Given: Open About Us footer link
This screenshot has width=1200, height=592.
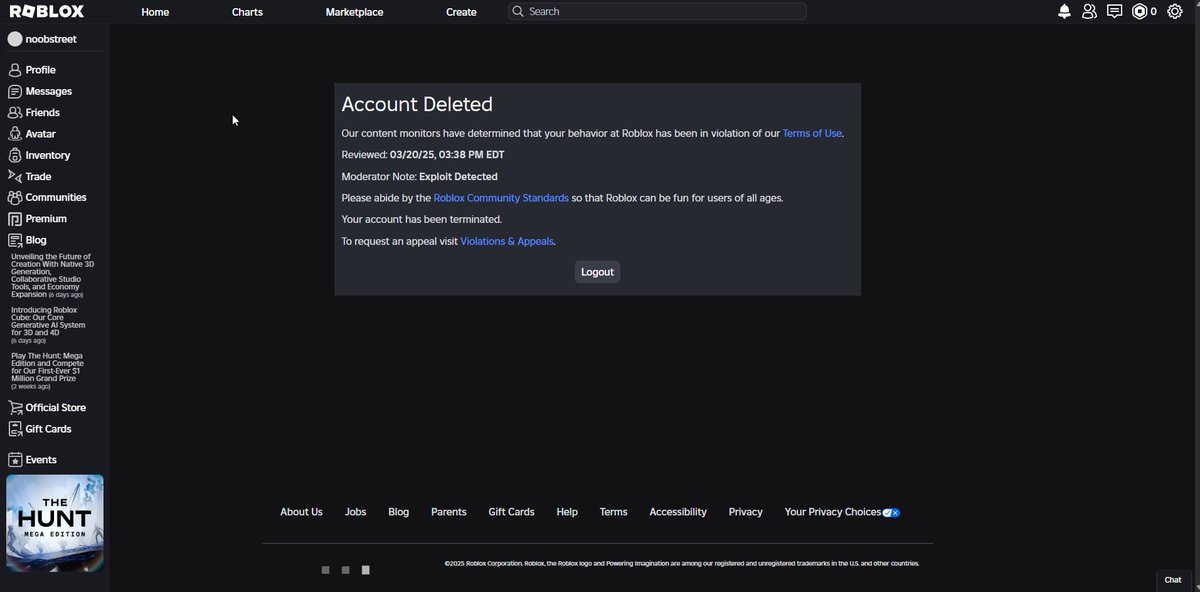Looking at the screenshot, I should click(301, 512).
